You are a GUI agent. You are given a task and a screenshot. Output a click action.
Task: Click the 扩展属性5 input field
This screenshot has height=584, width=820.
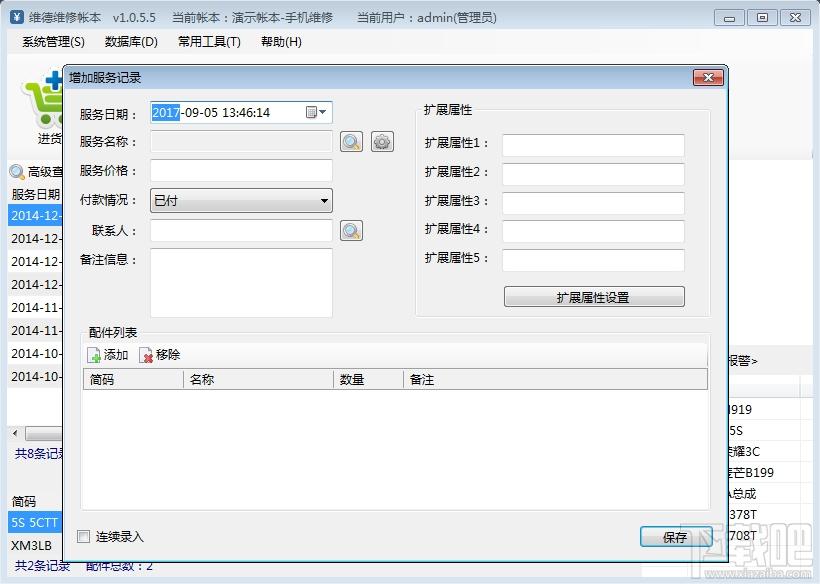[x=594, y=260]
